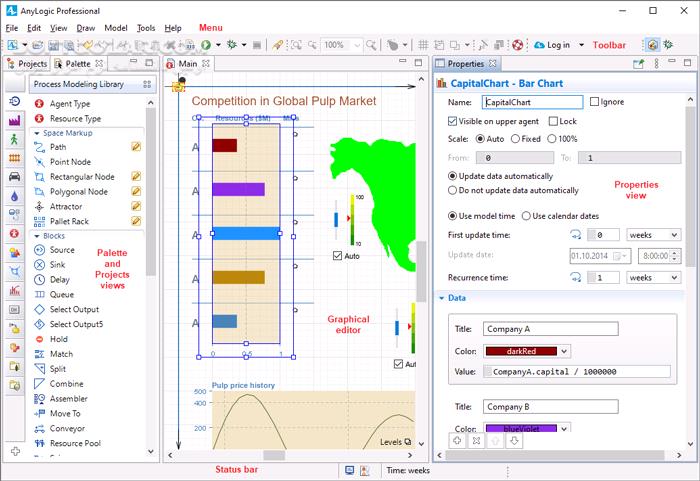
Task: Click the Log in button
Action: point(557,45)
